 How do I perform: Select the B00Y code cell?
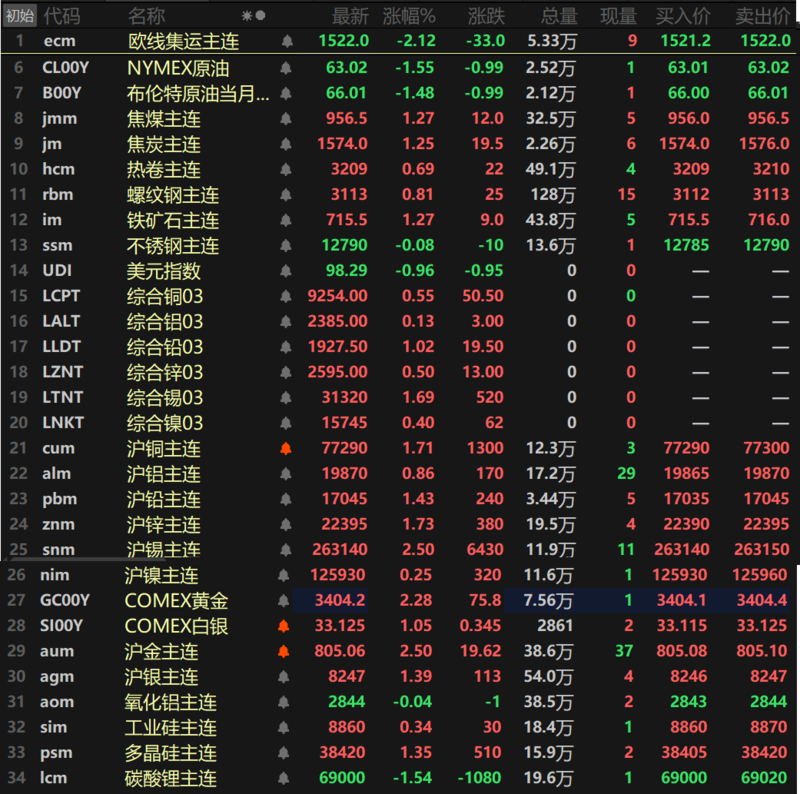click(62, 93)
